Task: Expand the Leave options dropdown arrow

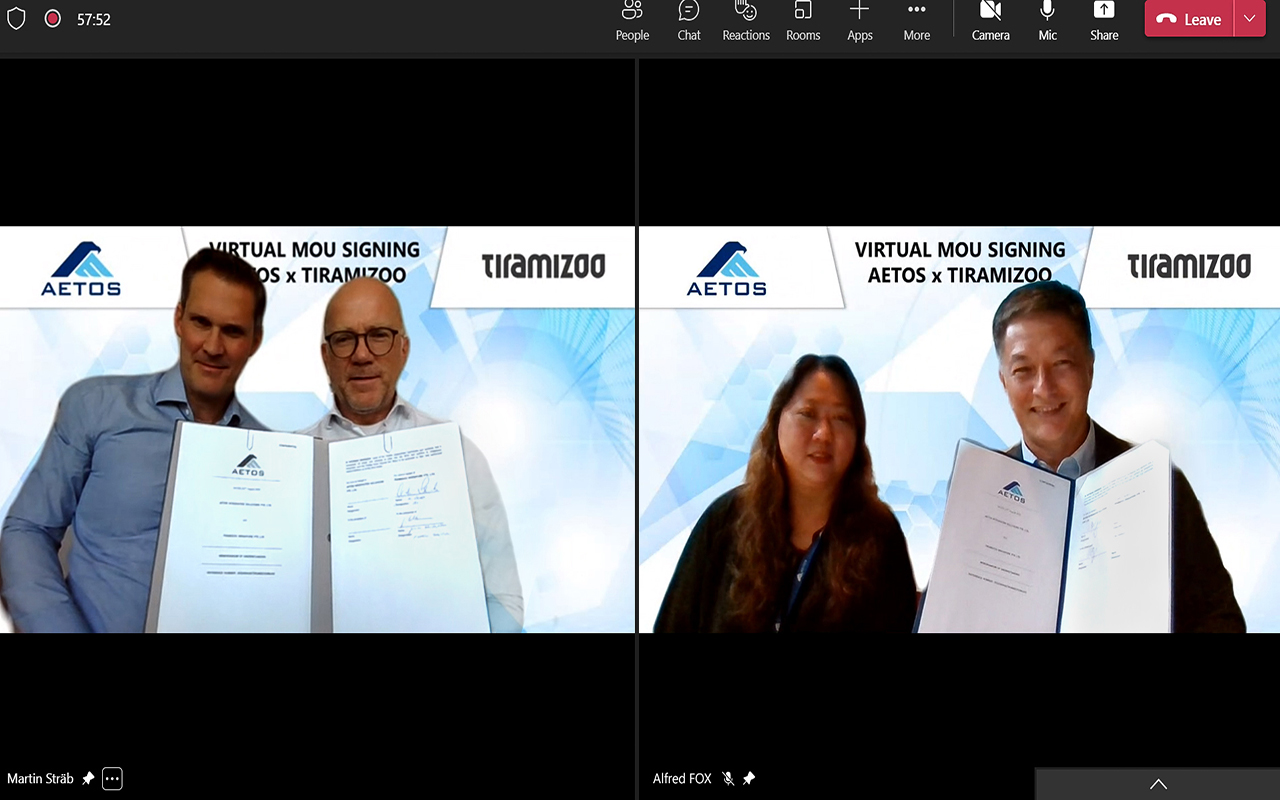Action: [x=1250, y=19]
